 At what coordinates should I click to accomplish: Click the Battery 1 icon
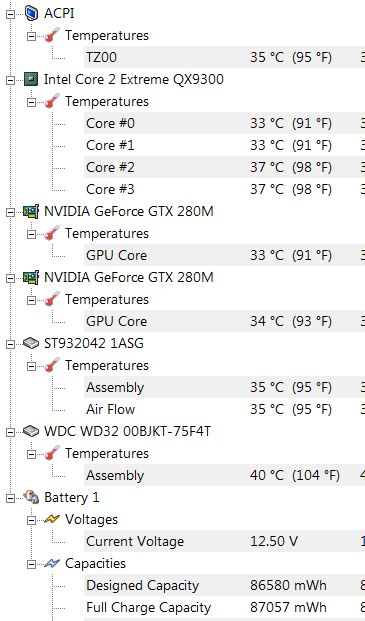coord(31,497)
